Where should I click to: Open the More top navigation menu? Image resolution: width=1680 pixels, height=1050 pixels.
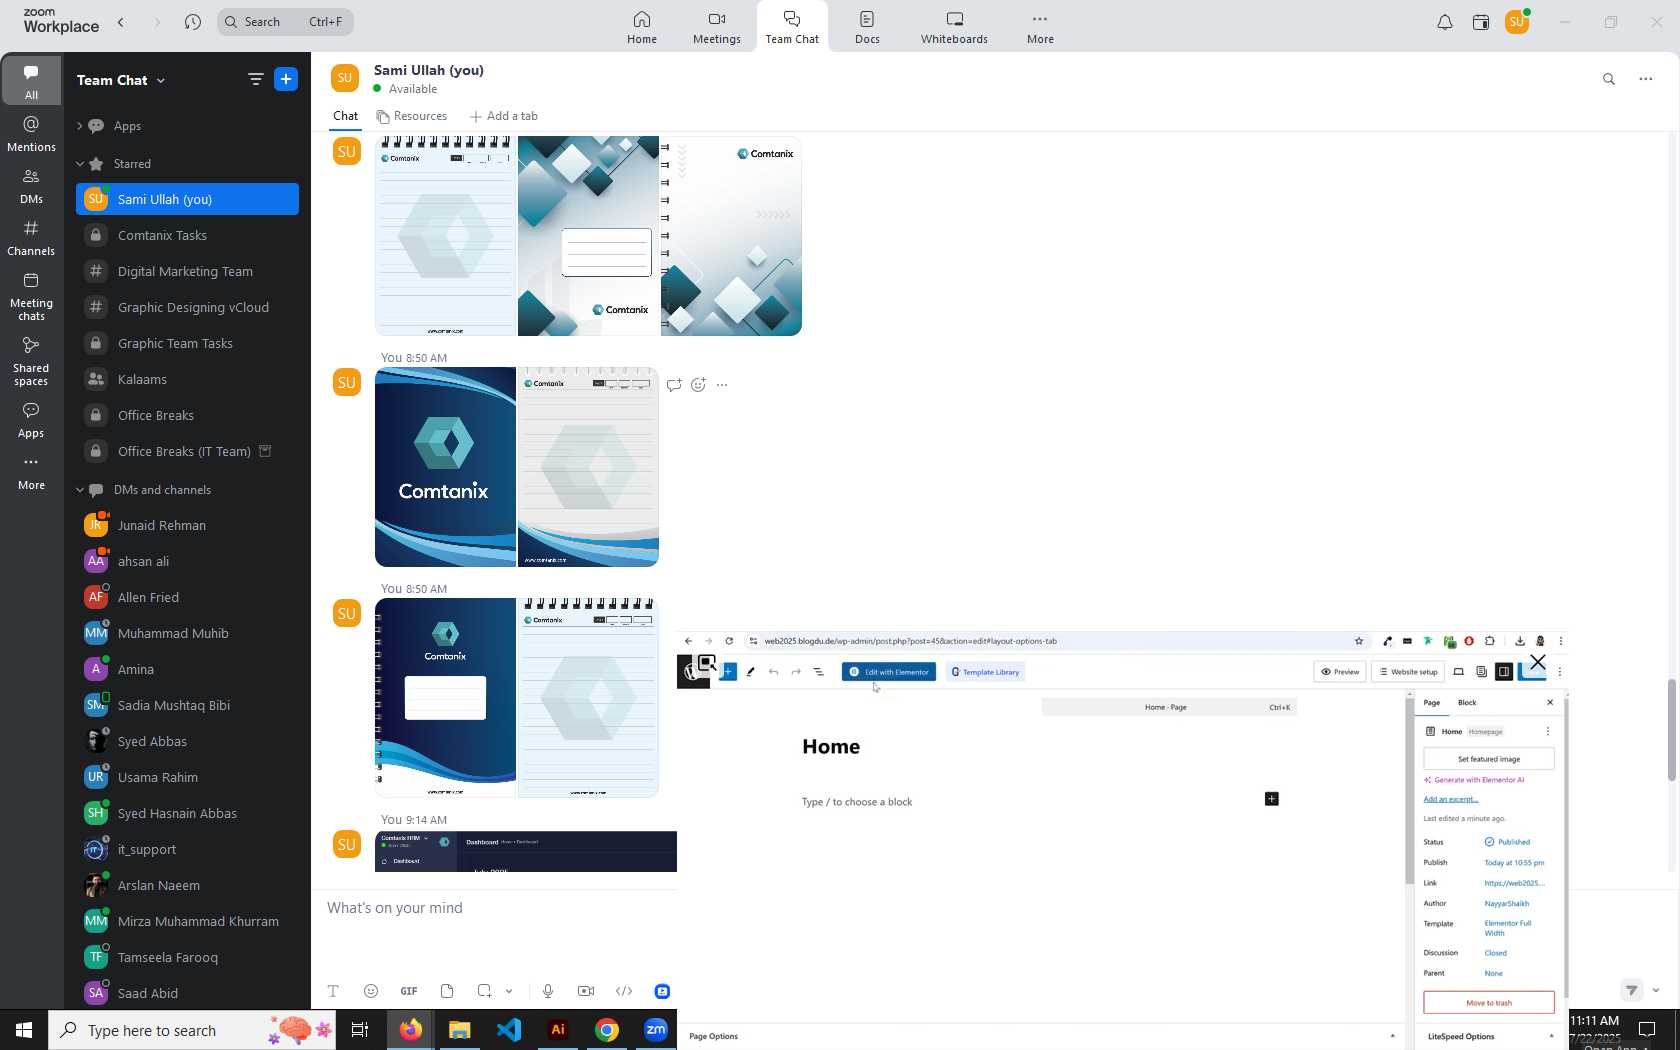tap(1040, 27)
